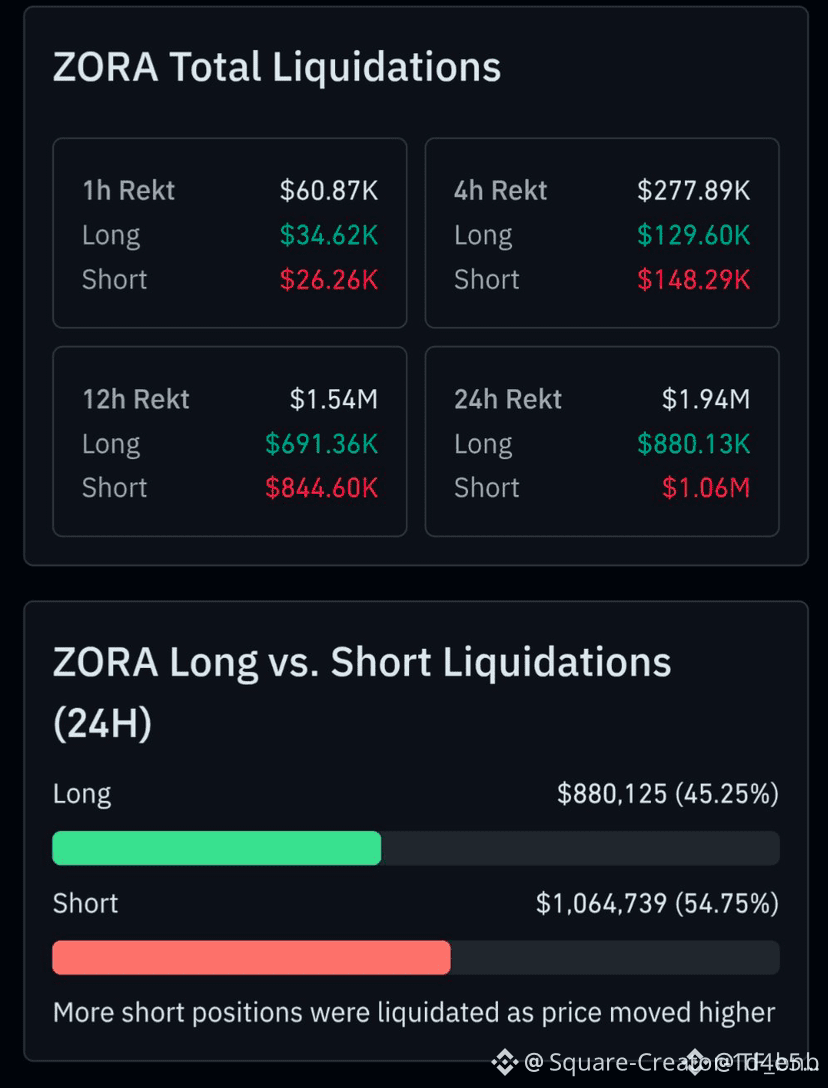The width and height of the screenshot is (828, 1088).
Task: Click the $277.89K 4h Rekt total
Action: 694,190
